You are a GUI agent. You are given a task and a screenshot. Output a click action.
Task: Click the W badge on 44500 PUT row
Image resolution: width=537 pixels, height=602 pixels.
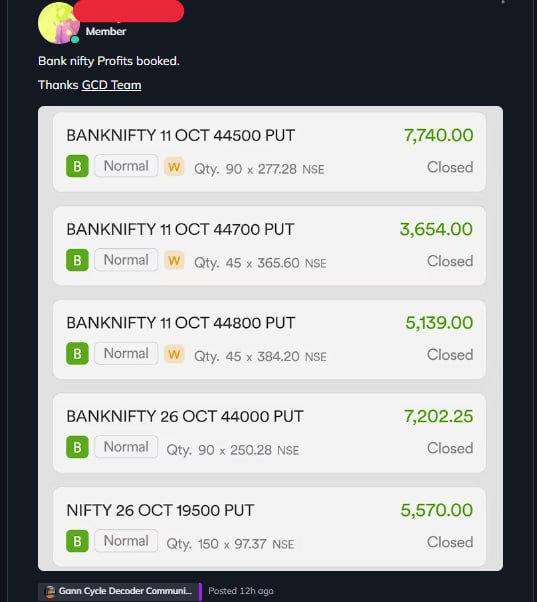coord(174,167)
